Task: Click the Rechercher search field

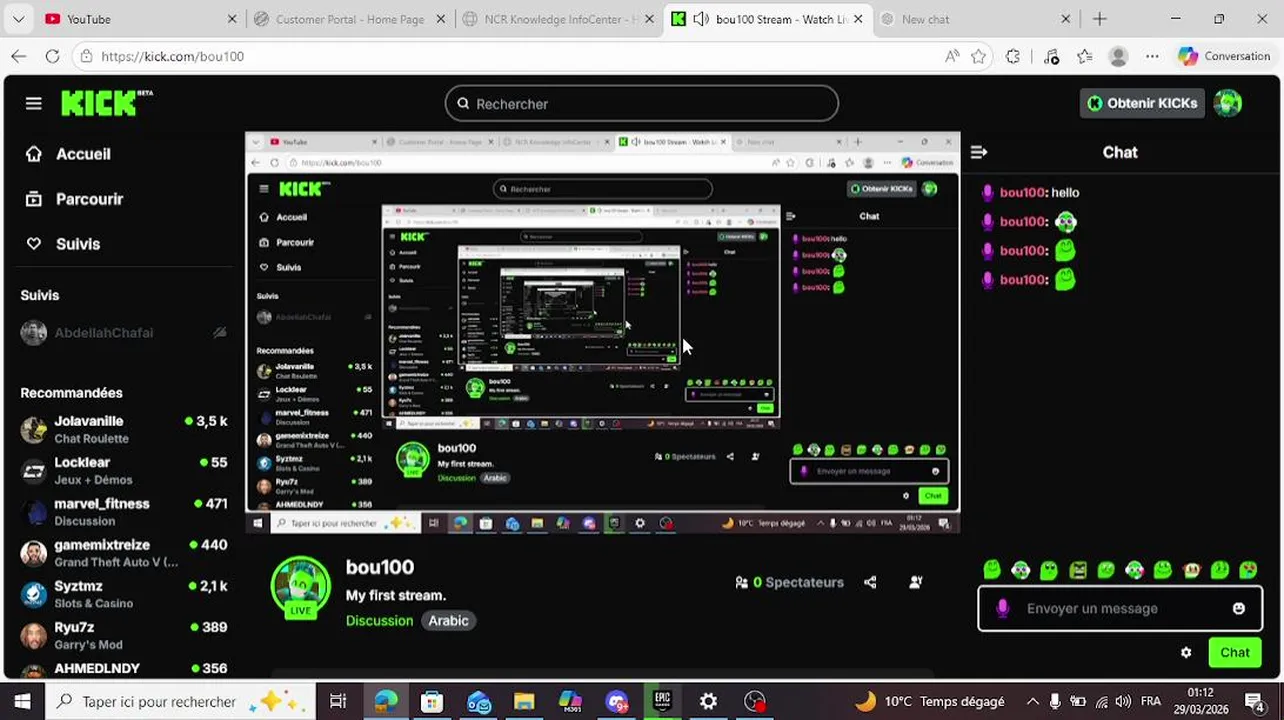Action: point(641,103)
